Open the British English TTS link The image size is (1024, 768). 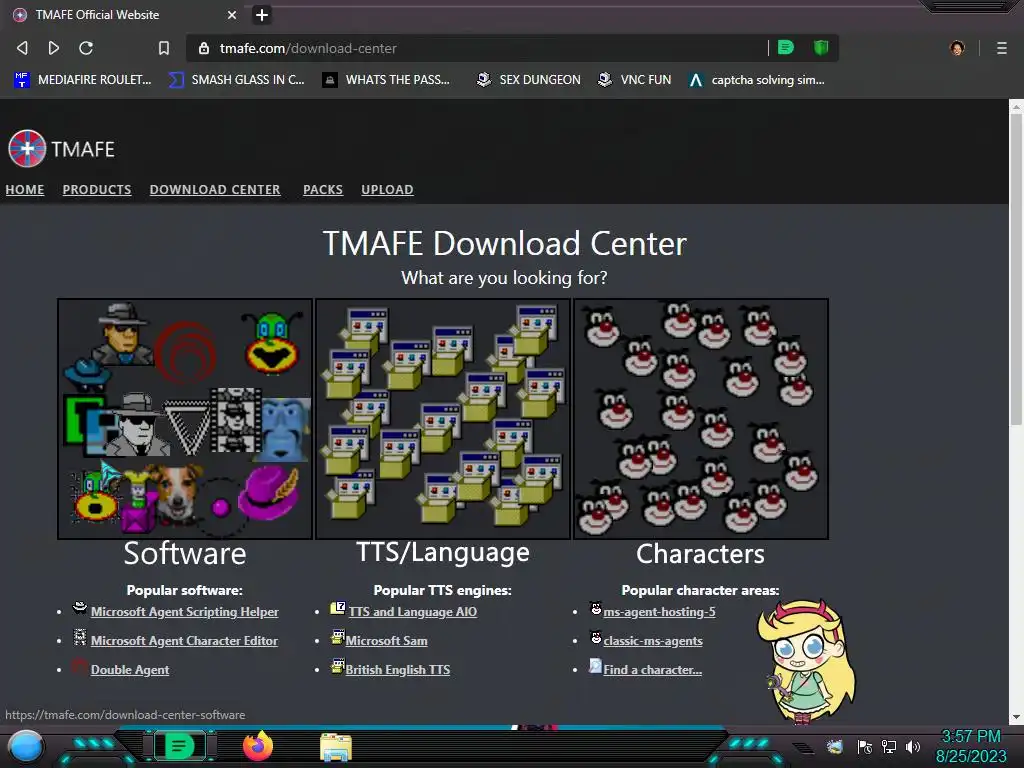pyautogui.click(x=398, y=669)
